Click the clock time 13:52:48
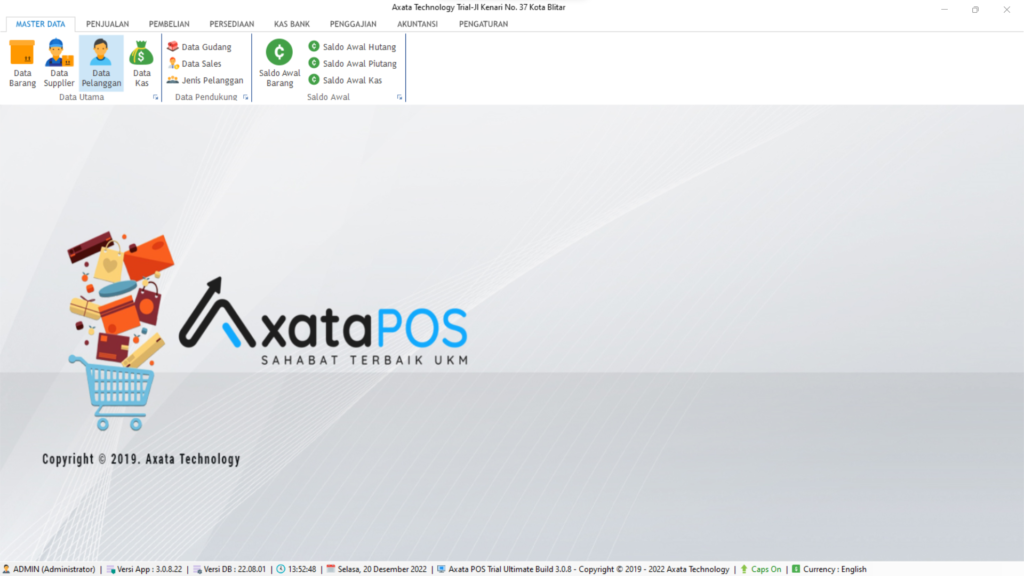1024x576 pixels. 296,569
